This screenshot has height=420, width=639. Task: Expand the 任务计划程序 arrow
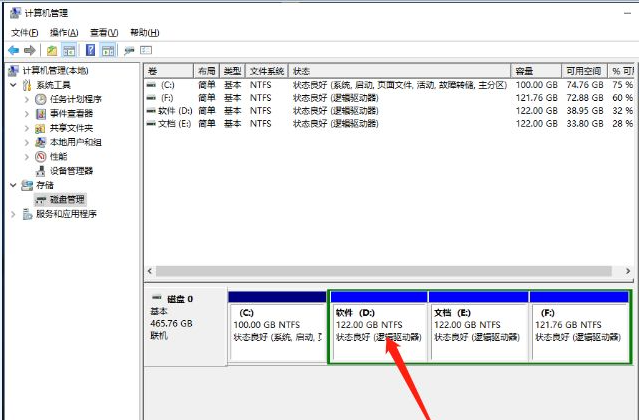27,99
